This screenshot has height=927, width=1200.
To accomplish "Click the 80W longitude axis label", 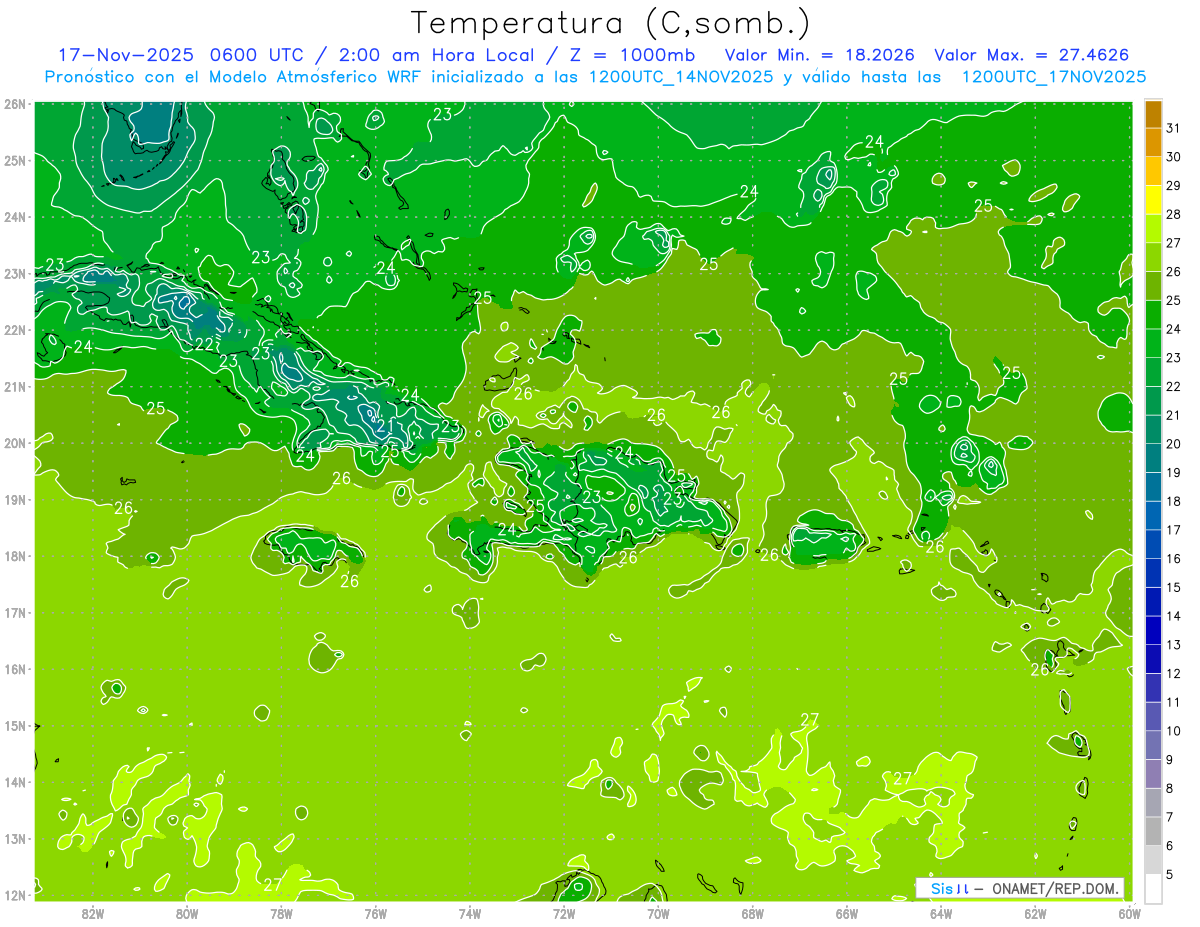I will coord(187,913).
